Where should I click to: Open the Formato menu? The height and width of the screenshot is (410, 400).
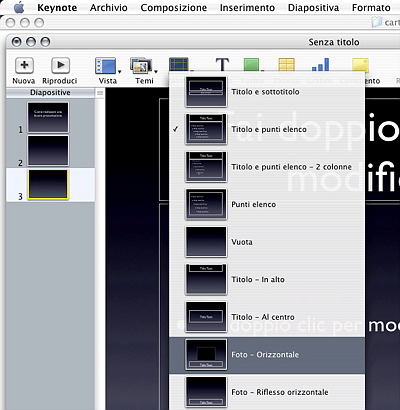tap(371, 7)
